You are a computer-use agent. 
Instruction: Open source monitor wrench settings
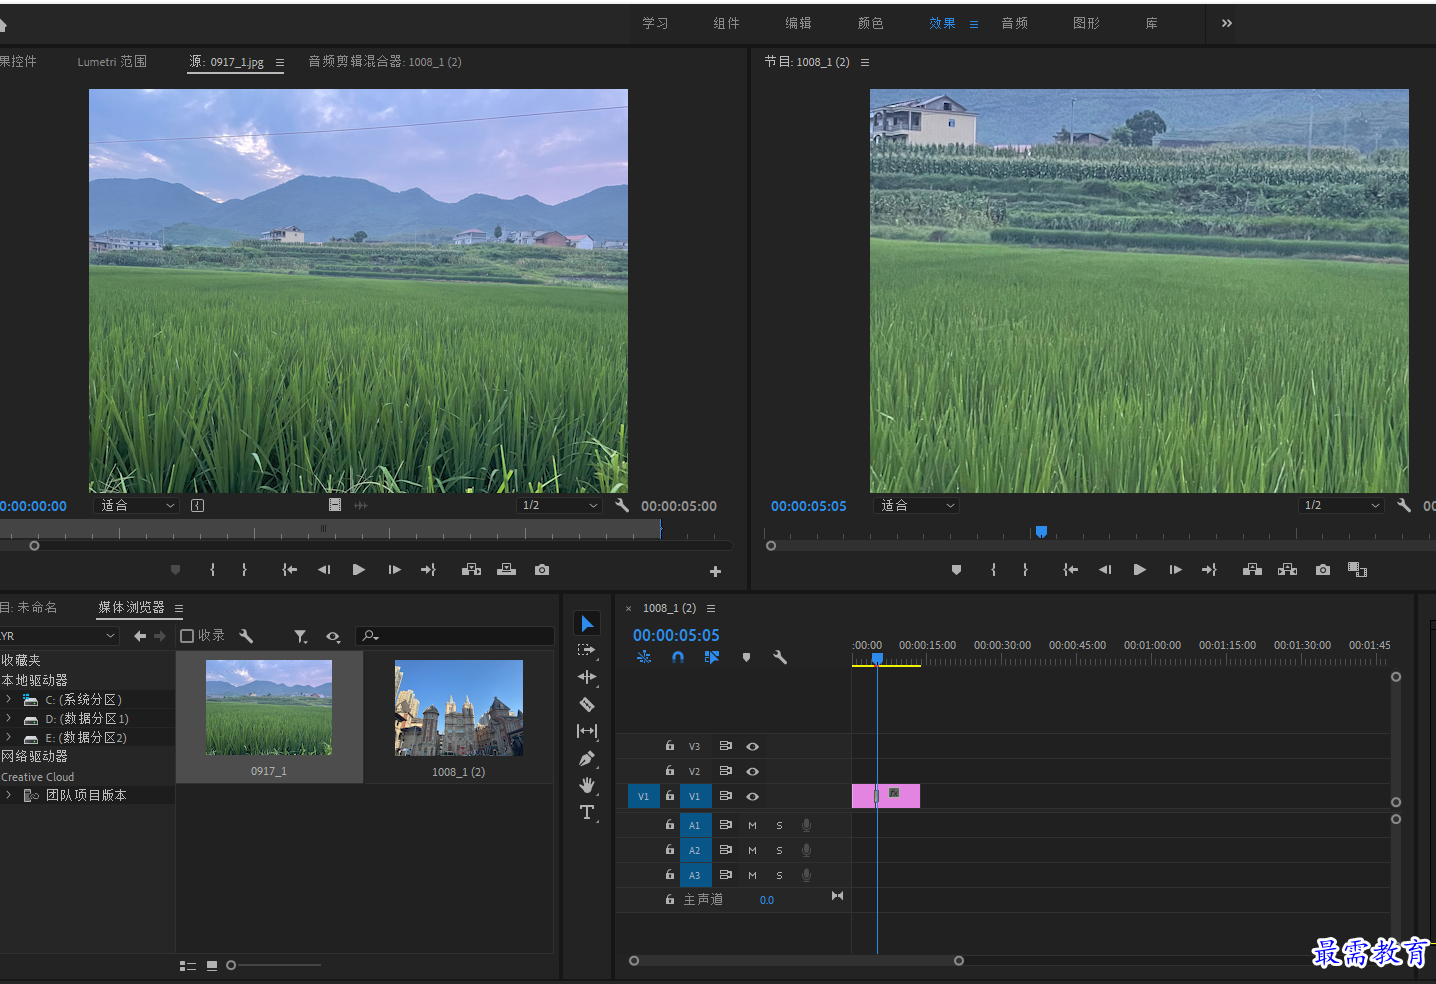tap(622, 506)
